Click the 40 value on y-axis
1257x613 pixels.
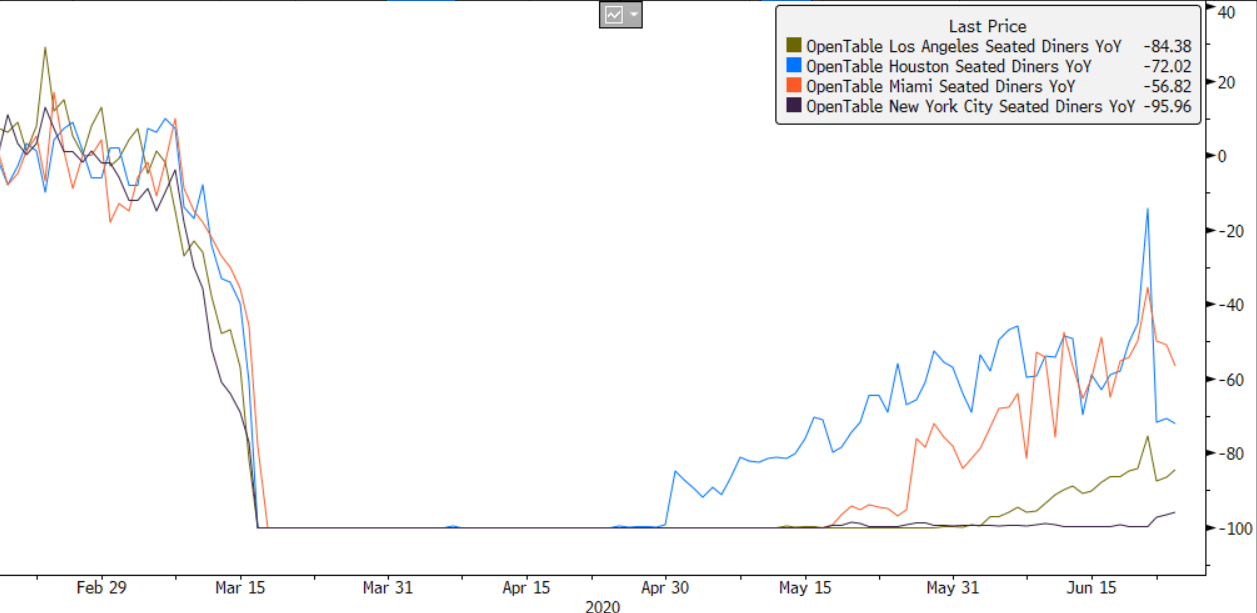click(x=1225, y=11)
